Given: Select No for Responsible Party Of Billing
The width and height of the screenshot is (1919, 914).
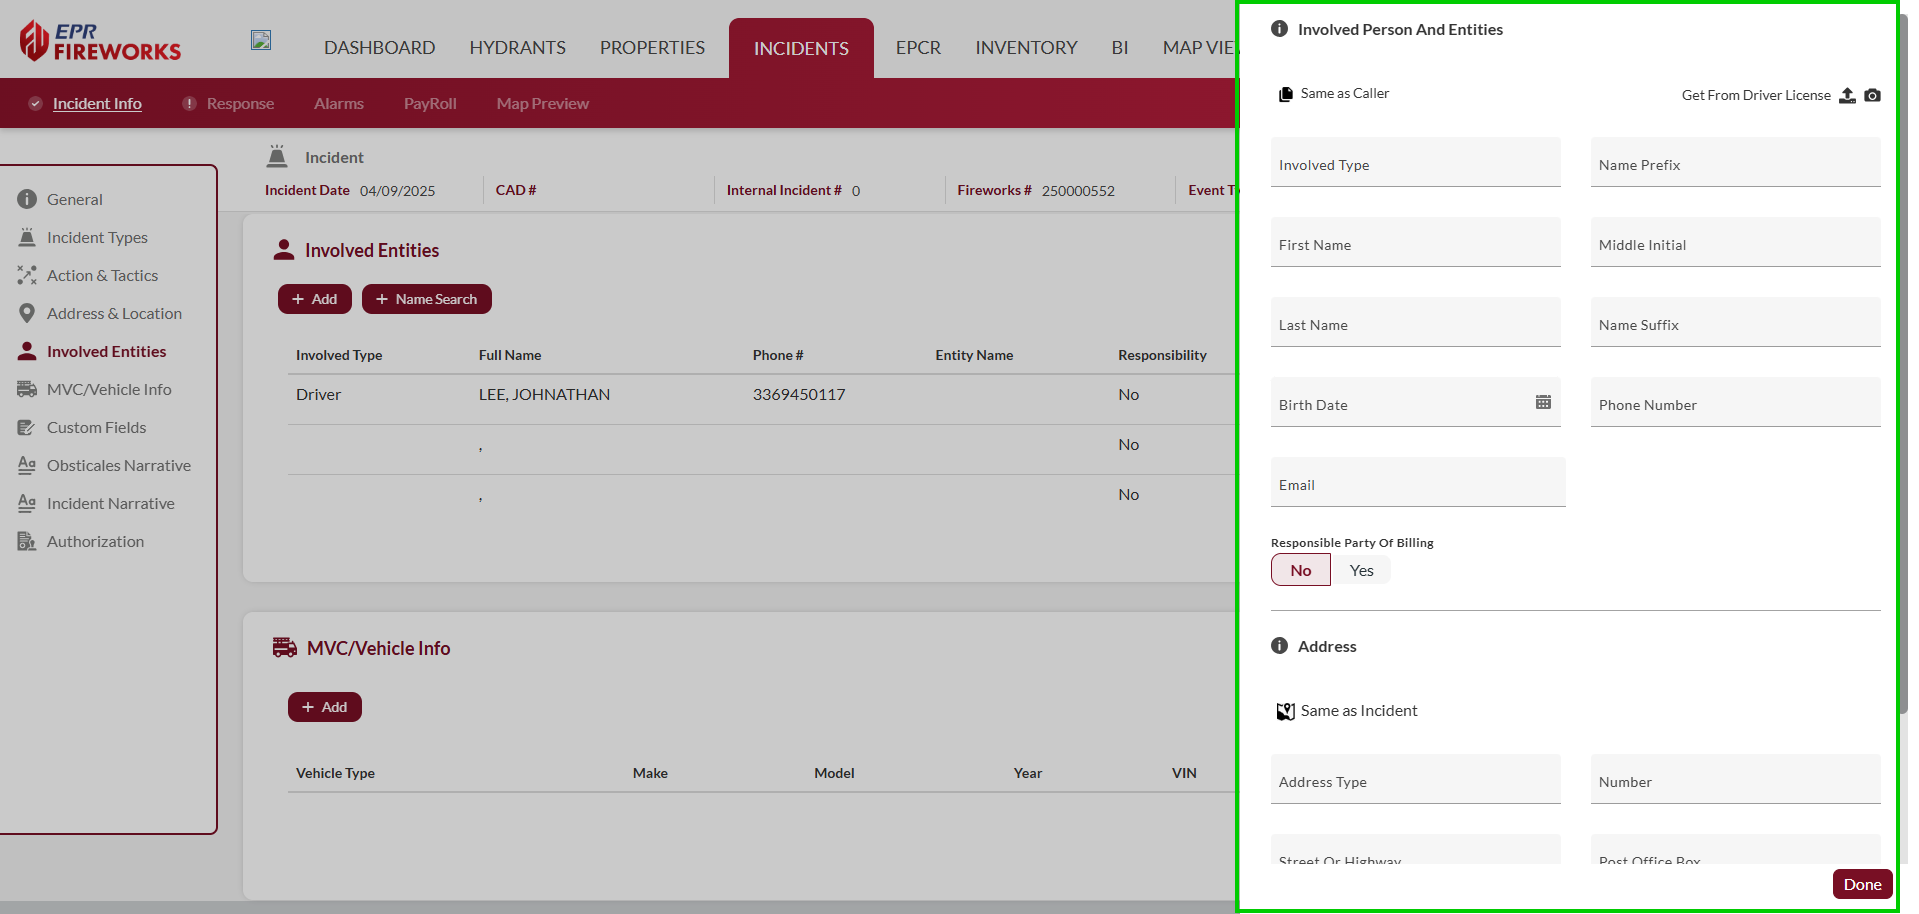Looking at the screenshot, I should coord(1300,570).
